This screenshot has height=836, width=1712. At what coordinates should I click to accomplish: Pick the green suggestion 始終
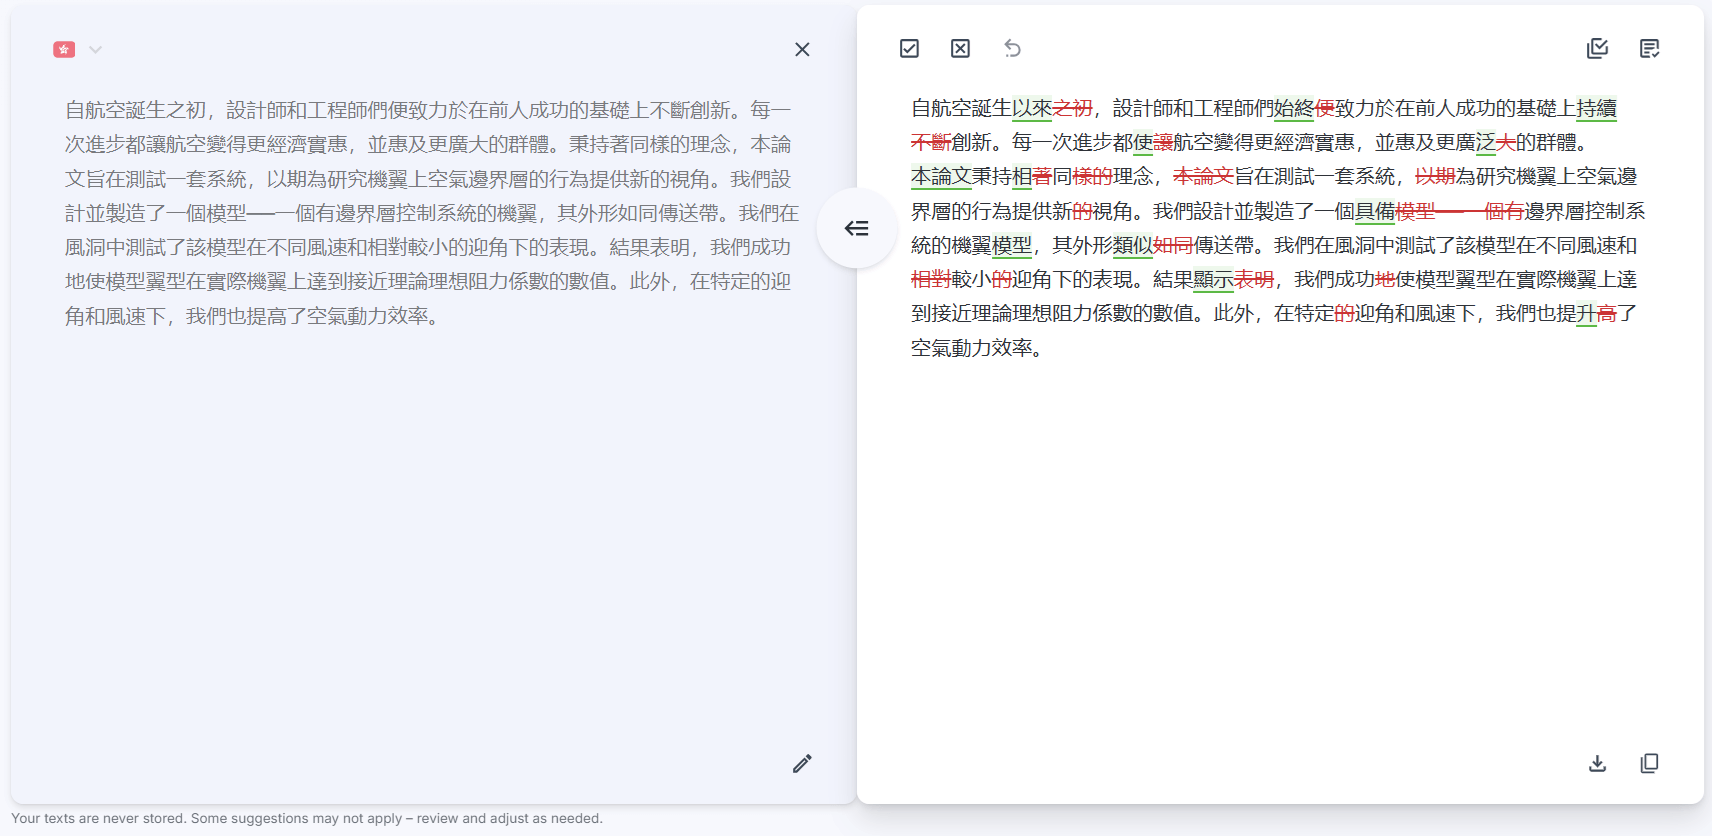[x=1294, y=108]
